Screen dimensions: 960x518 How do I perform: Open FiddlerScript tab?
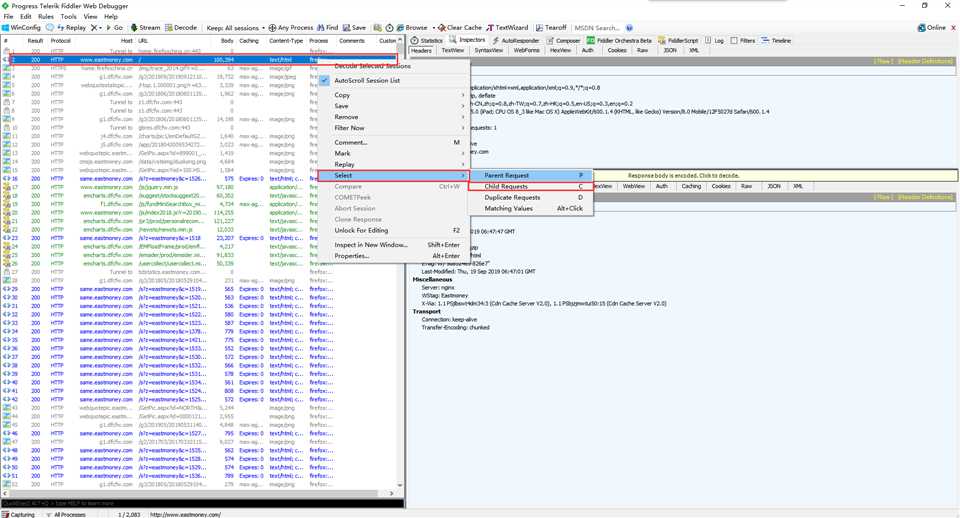tap(678, 40)
